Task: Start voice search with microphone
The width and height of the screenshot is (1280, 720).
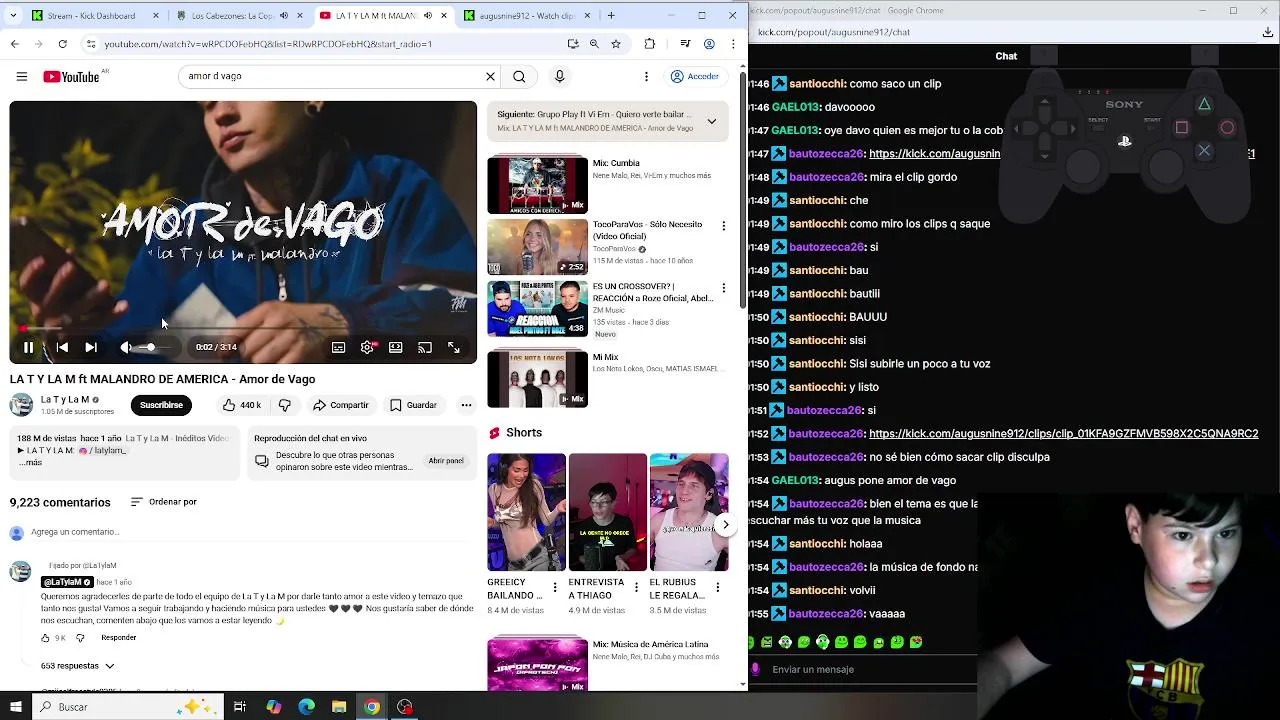Action: 559,76
